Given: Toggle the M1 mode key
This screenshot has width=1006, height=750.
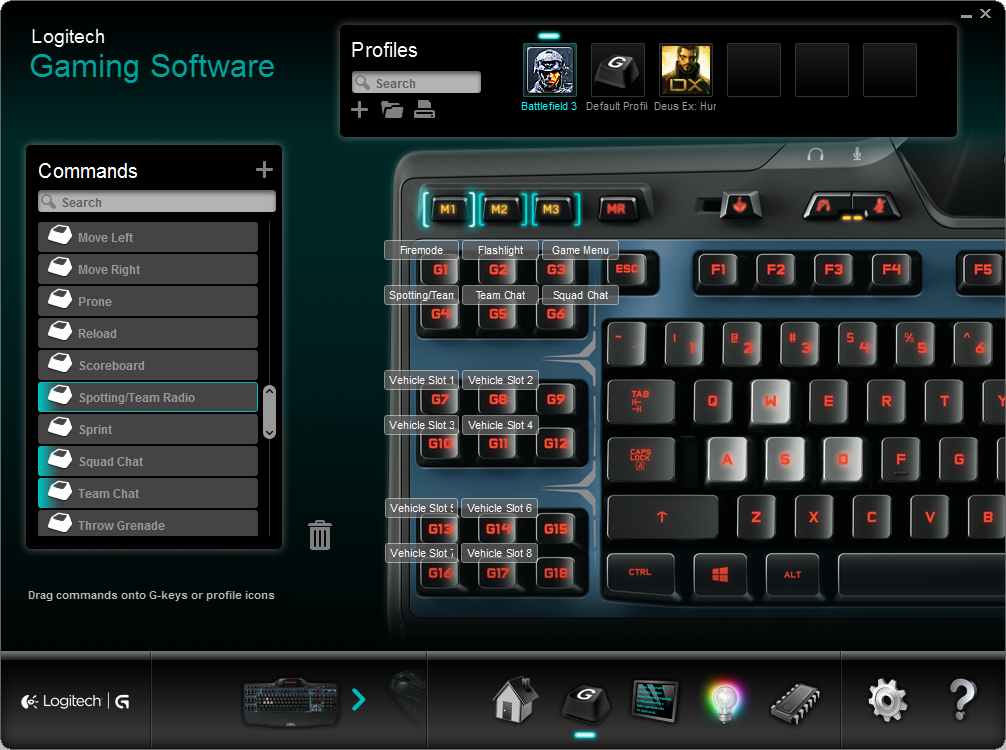Looking at the screenshot, I should click(448, 209).
